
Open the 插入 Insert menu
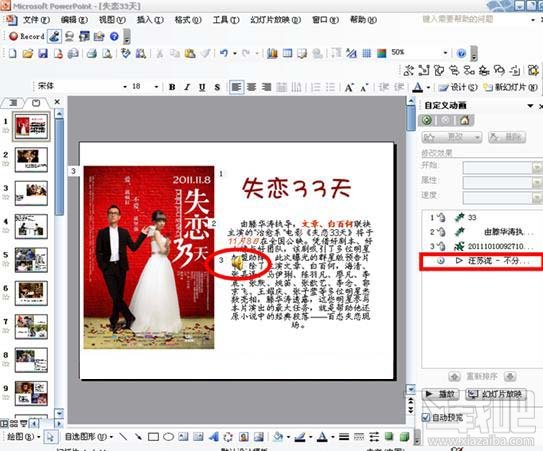tap(150, 20)
